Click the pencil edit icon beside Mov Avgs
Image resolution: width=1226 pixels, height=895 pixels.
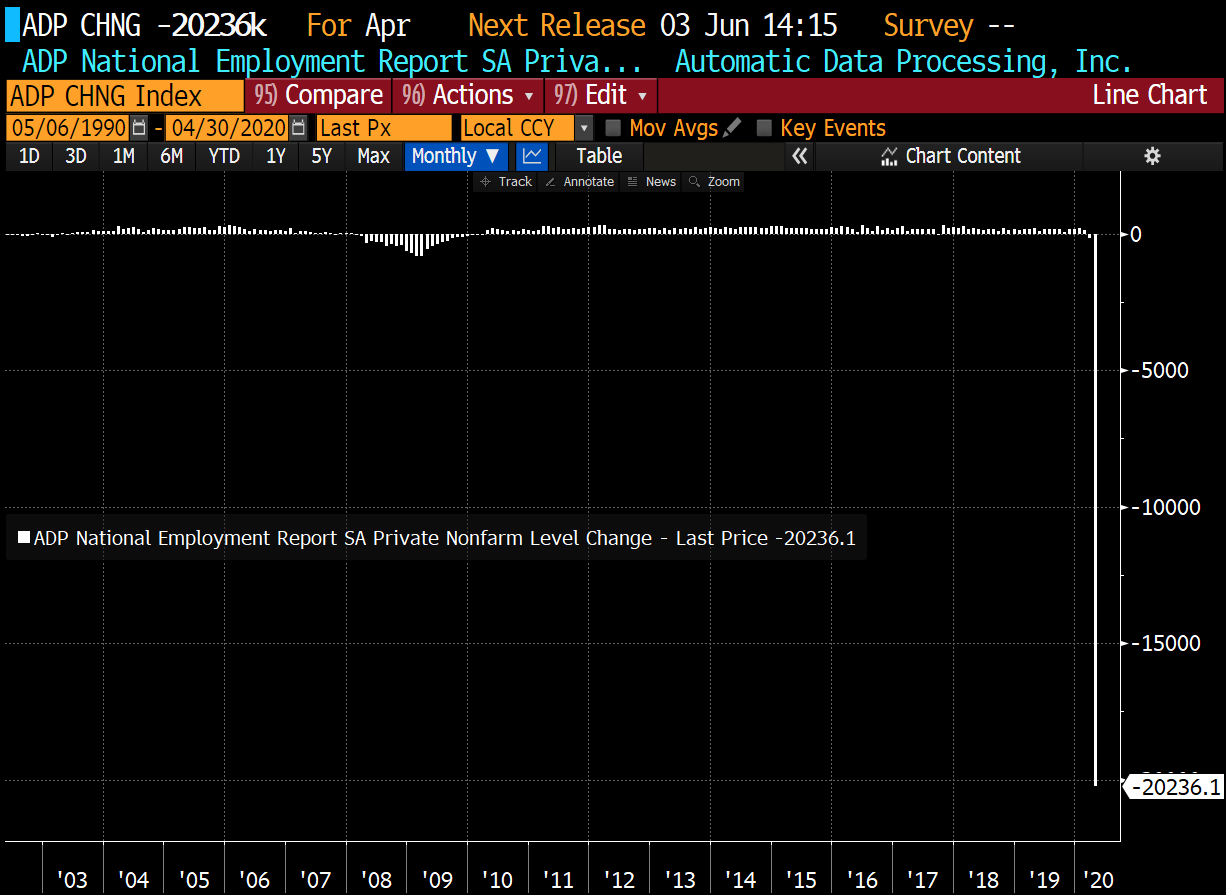pos(733,127)
